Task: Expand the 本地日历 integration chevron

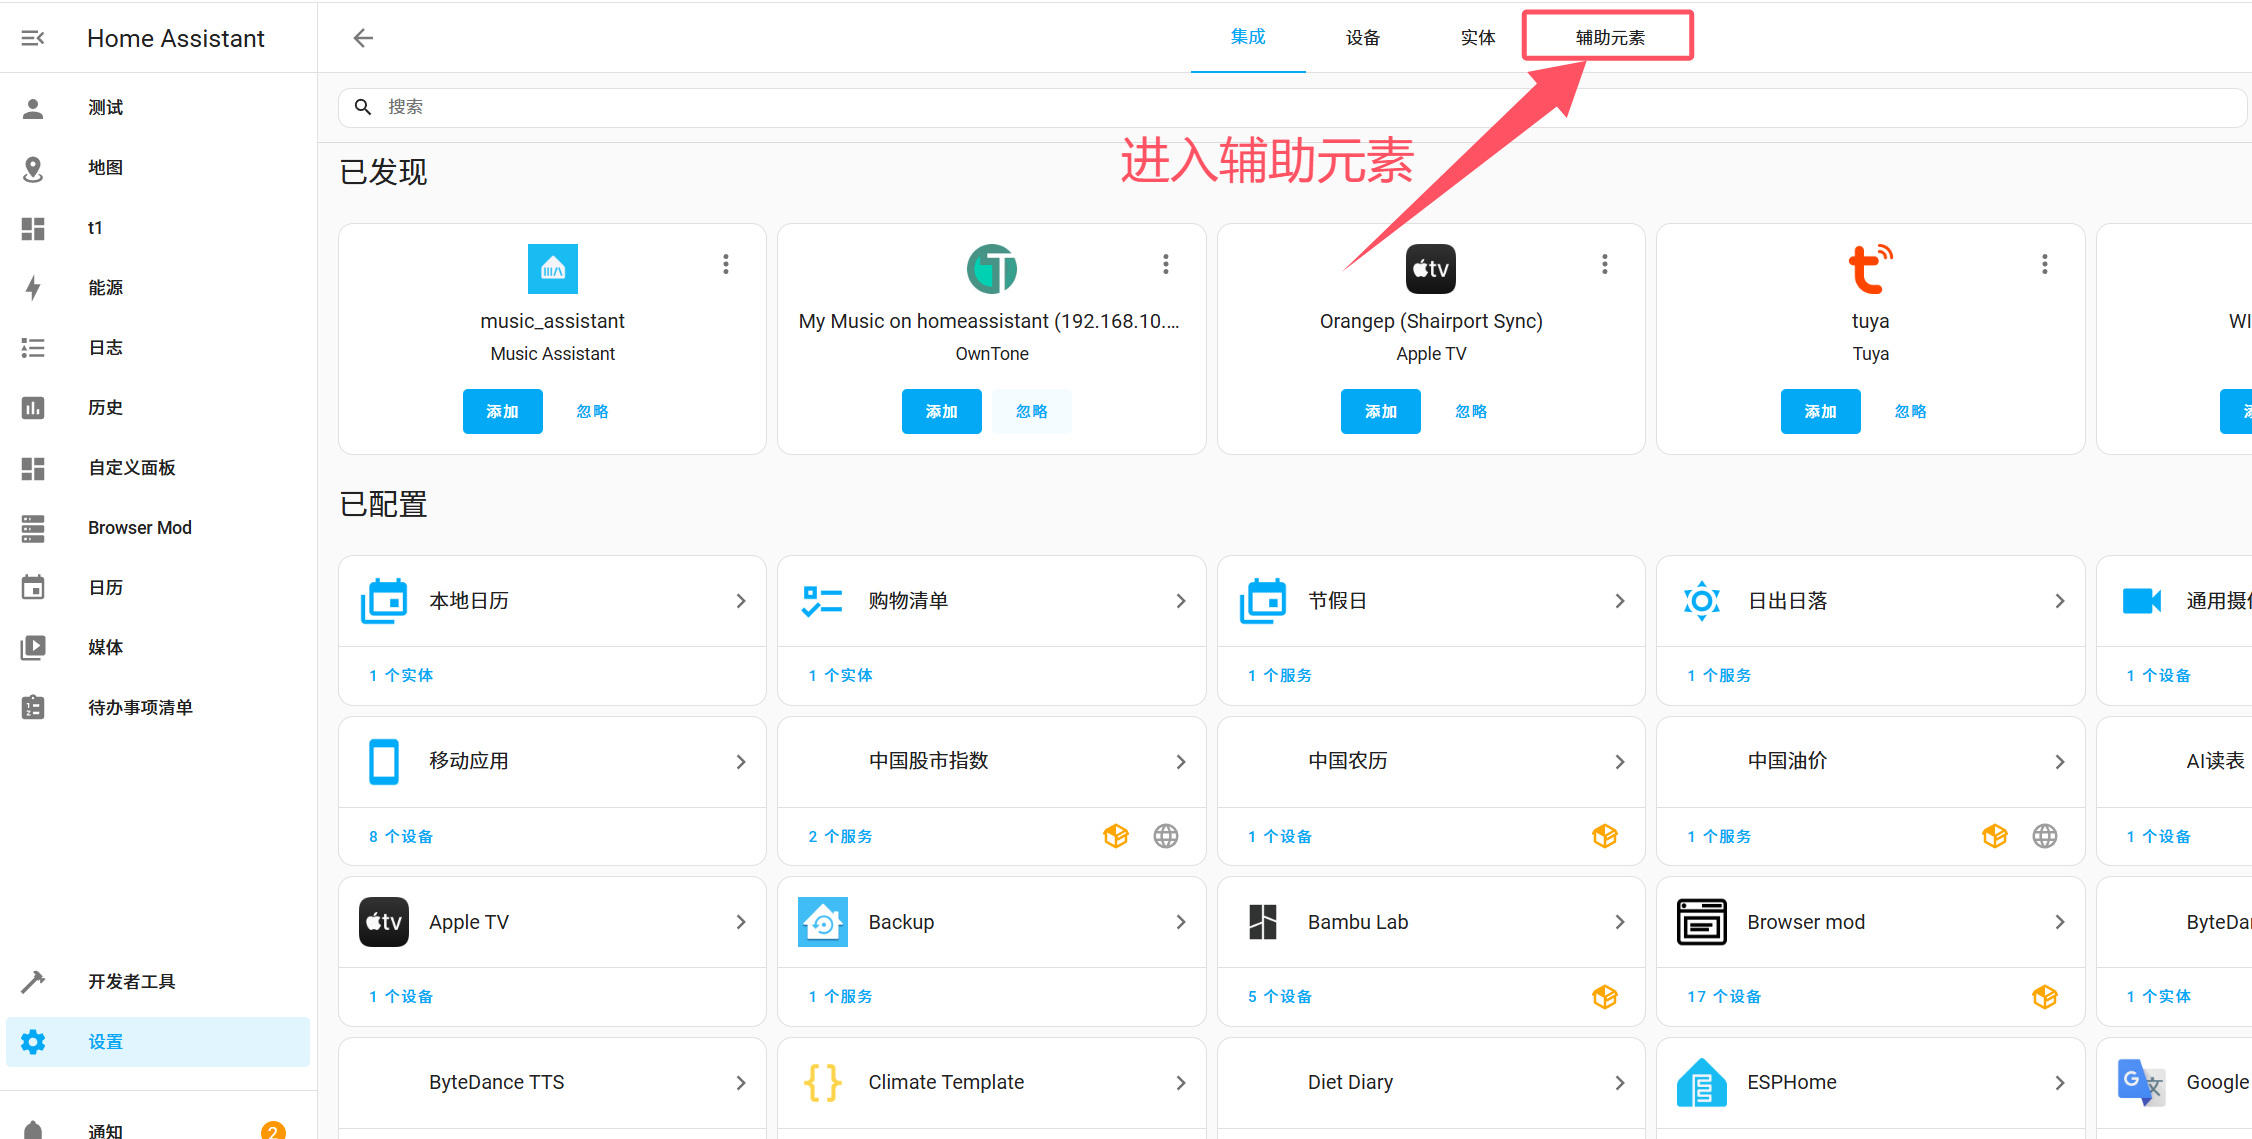Action: (x=741, y=601)
